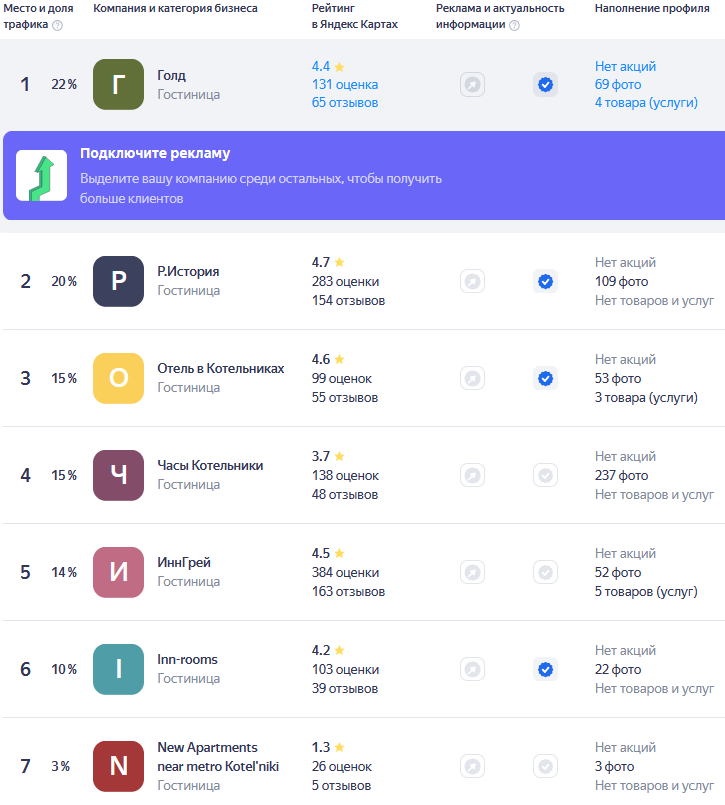Click the green 'Г' logo of Голд
725x805 pixels.
click(118, 84)
